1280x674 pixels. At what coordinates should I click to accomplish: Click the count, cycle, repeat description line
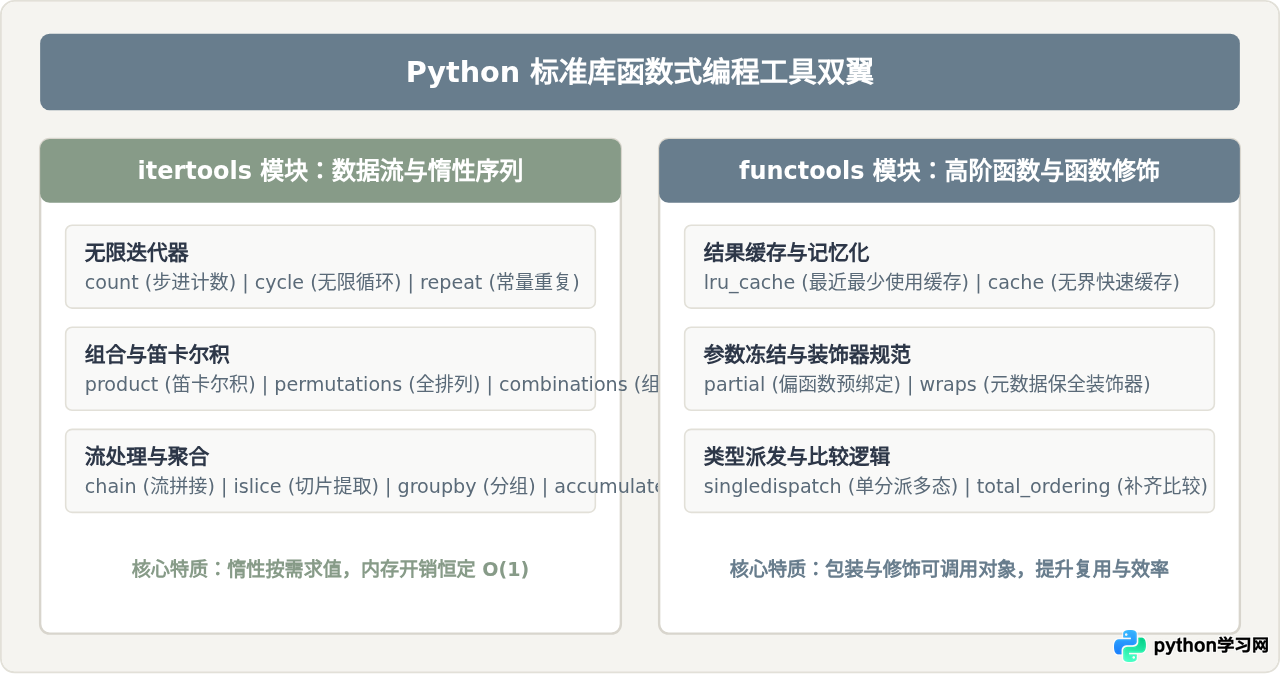point(332,282)
